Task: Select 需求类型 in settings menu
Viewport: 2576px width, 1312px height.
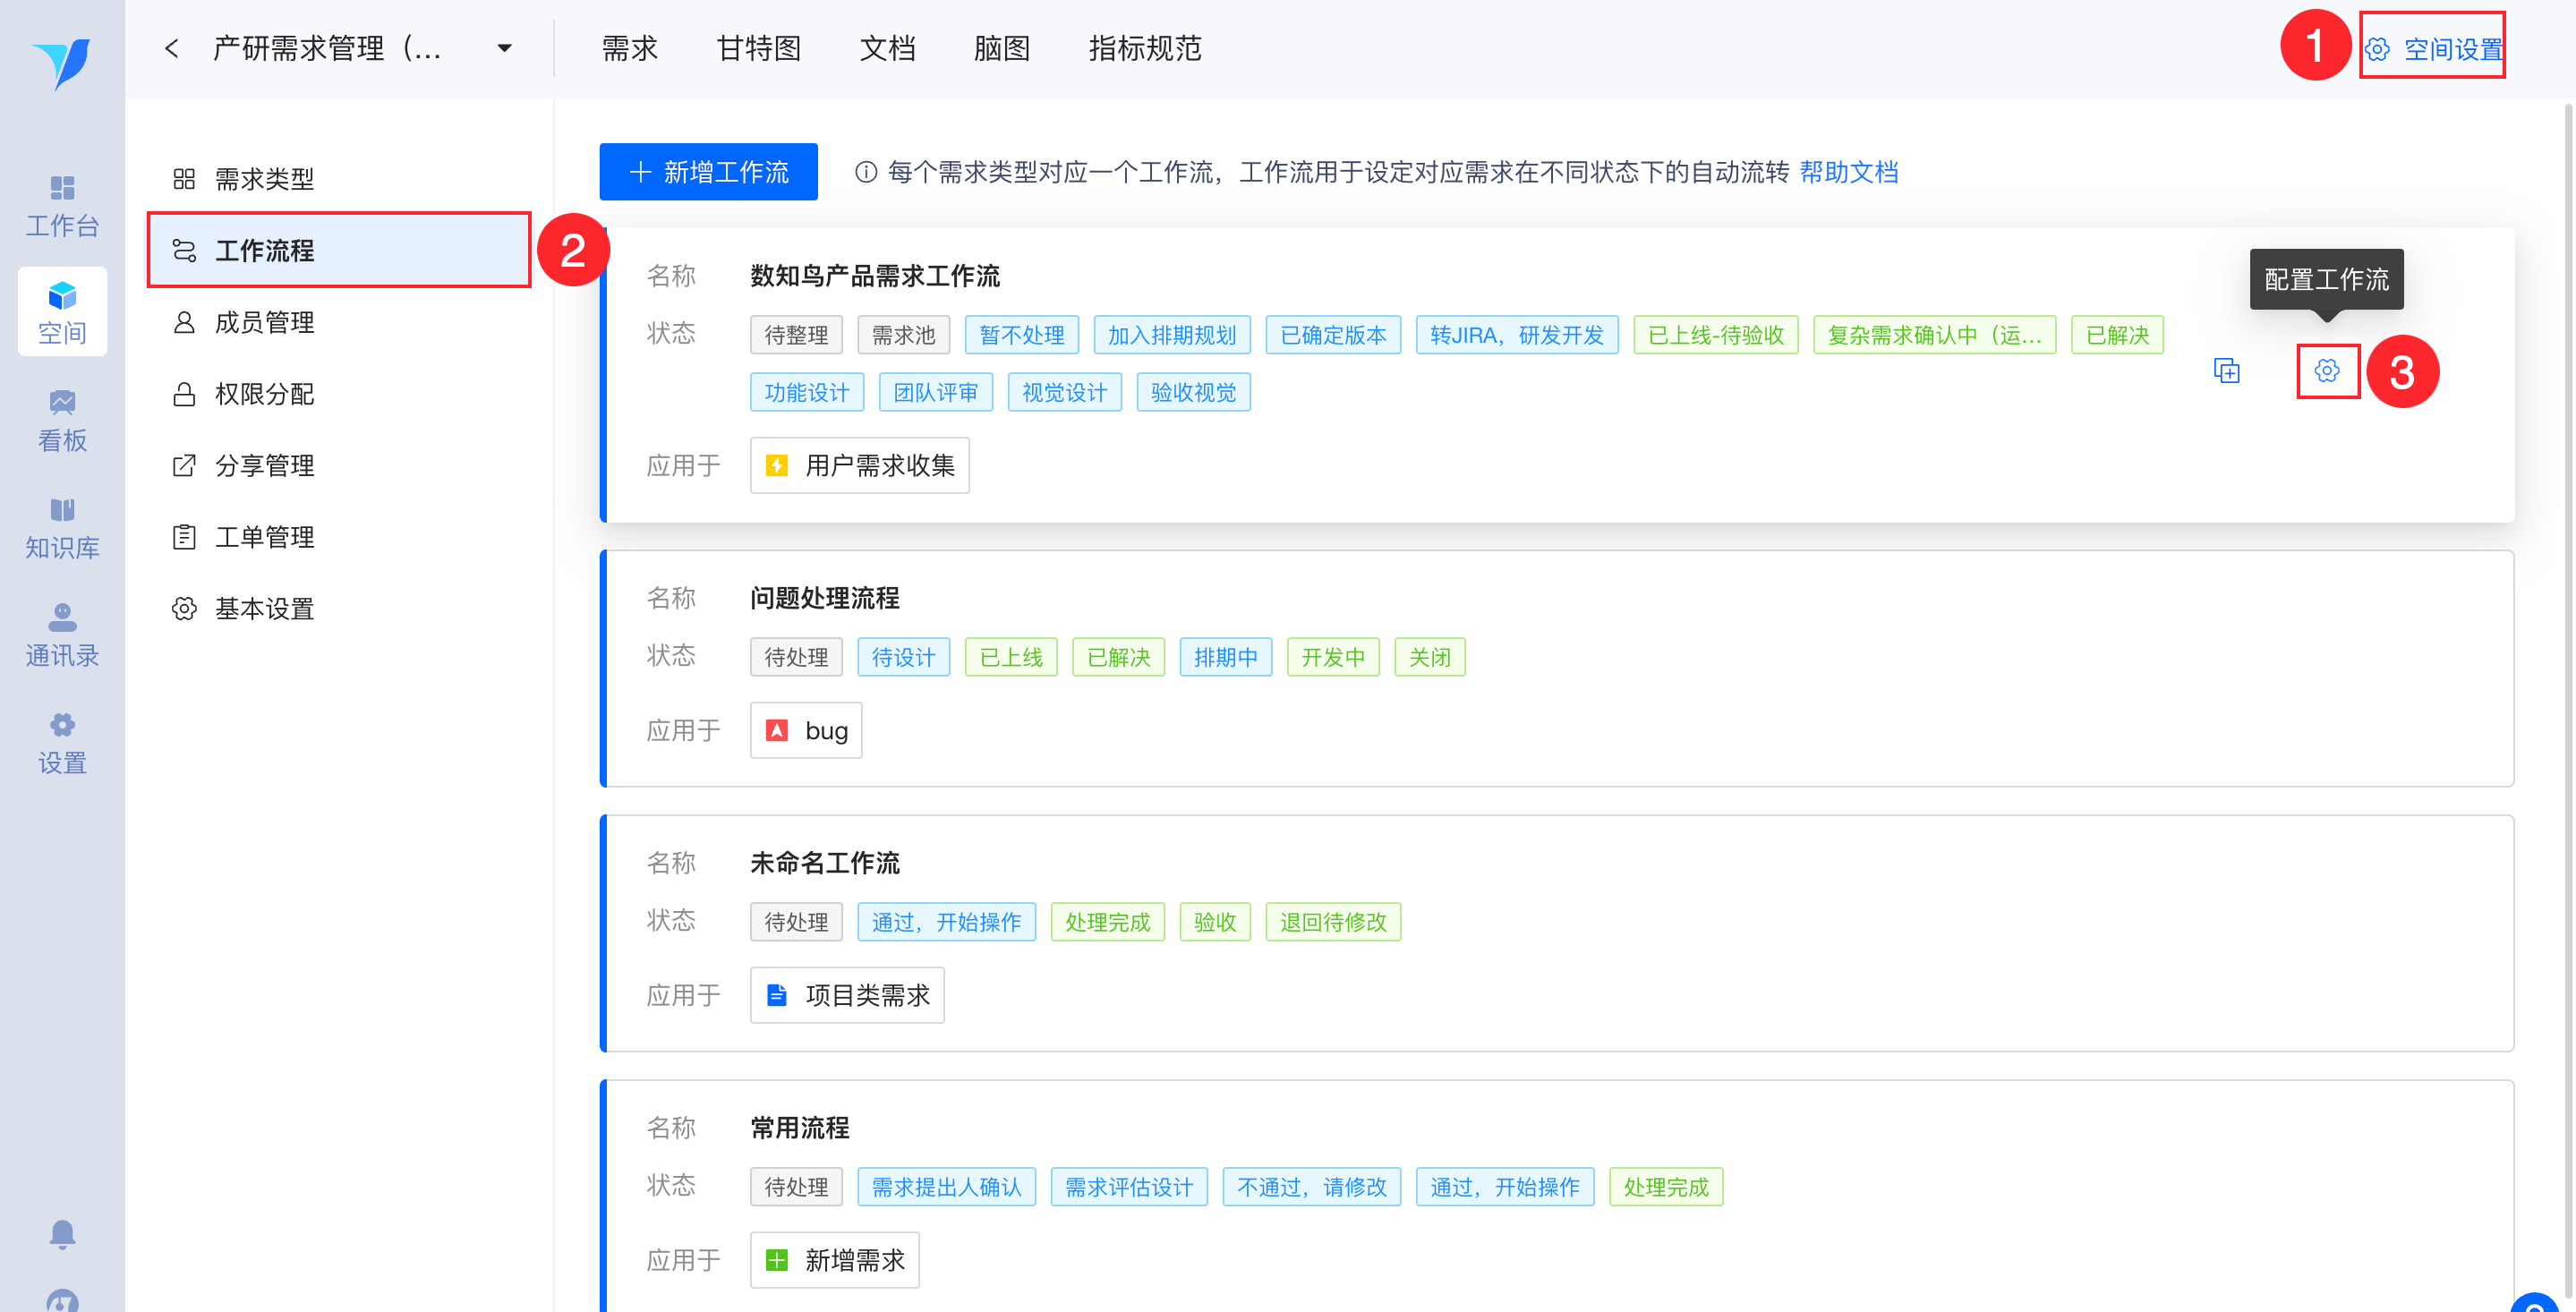Action: coord(264,179)
